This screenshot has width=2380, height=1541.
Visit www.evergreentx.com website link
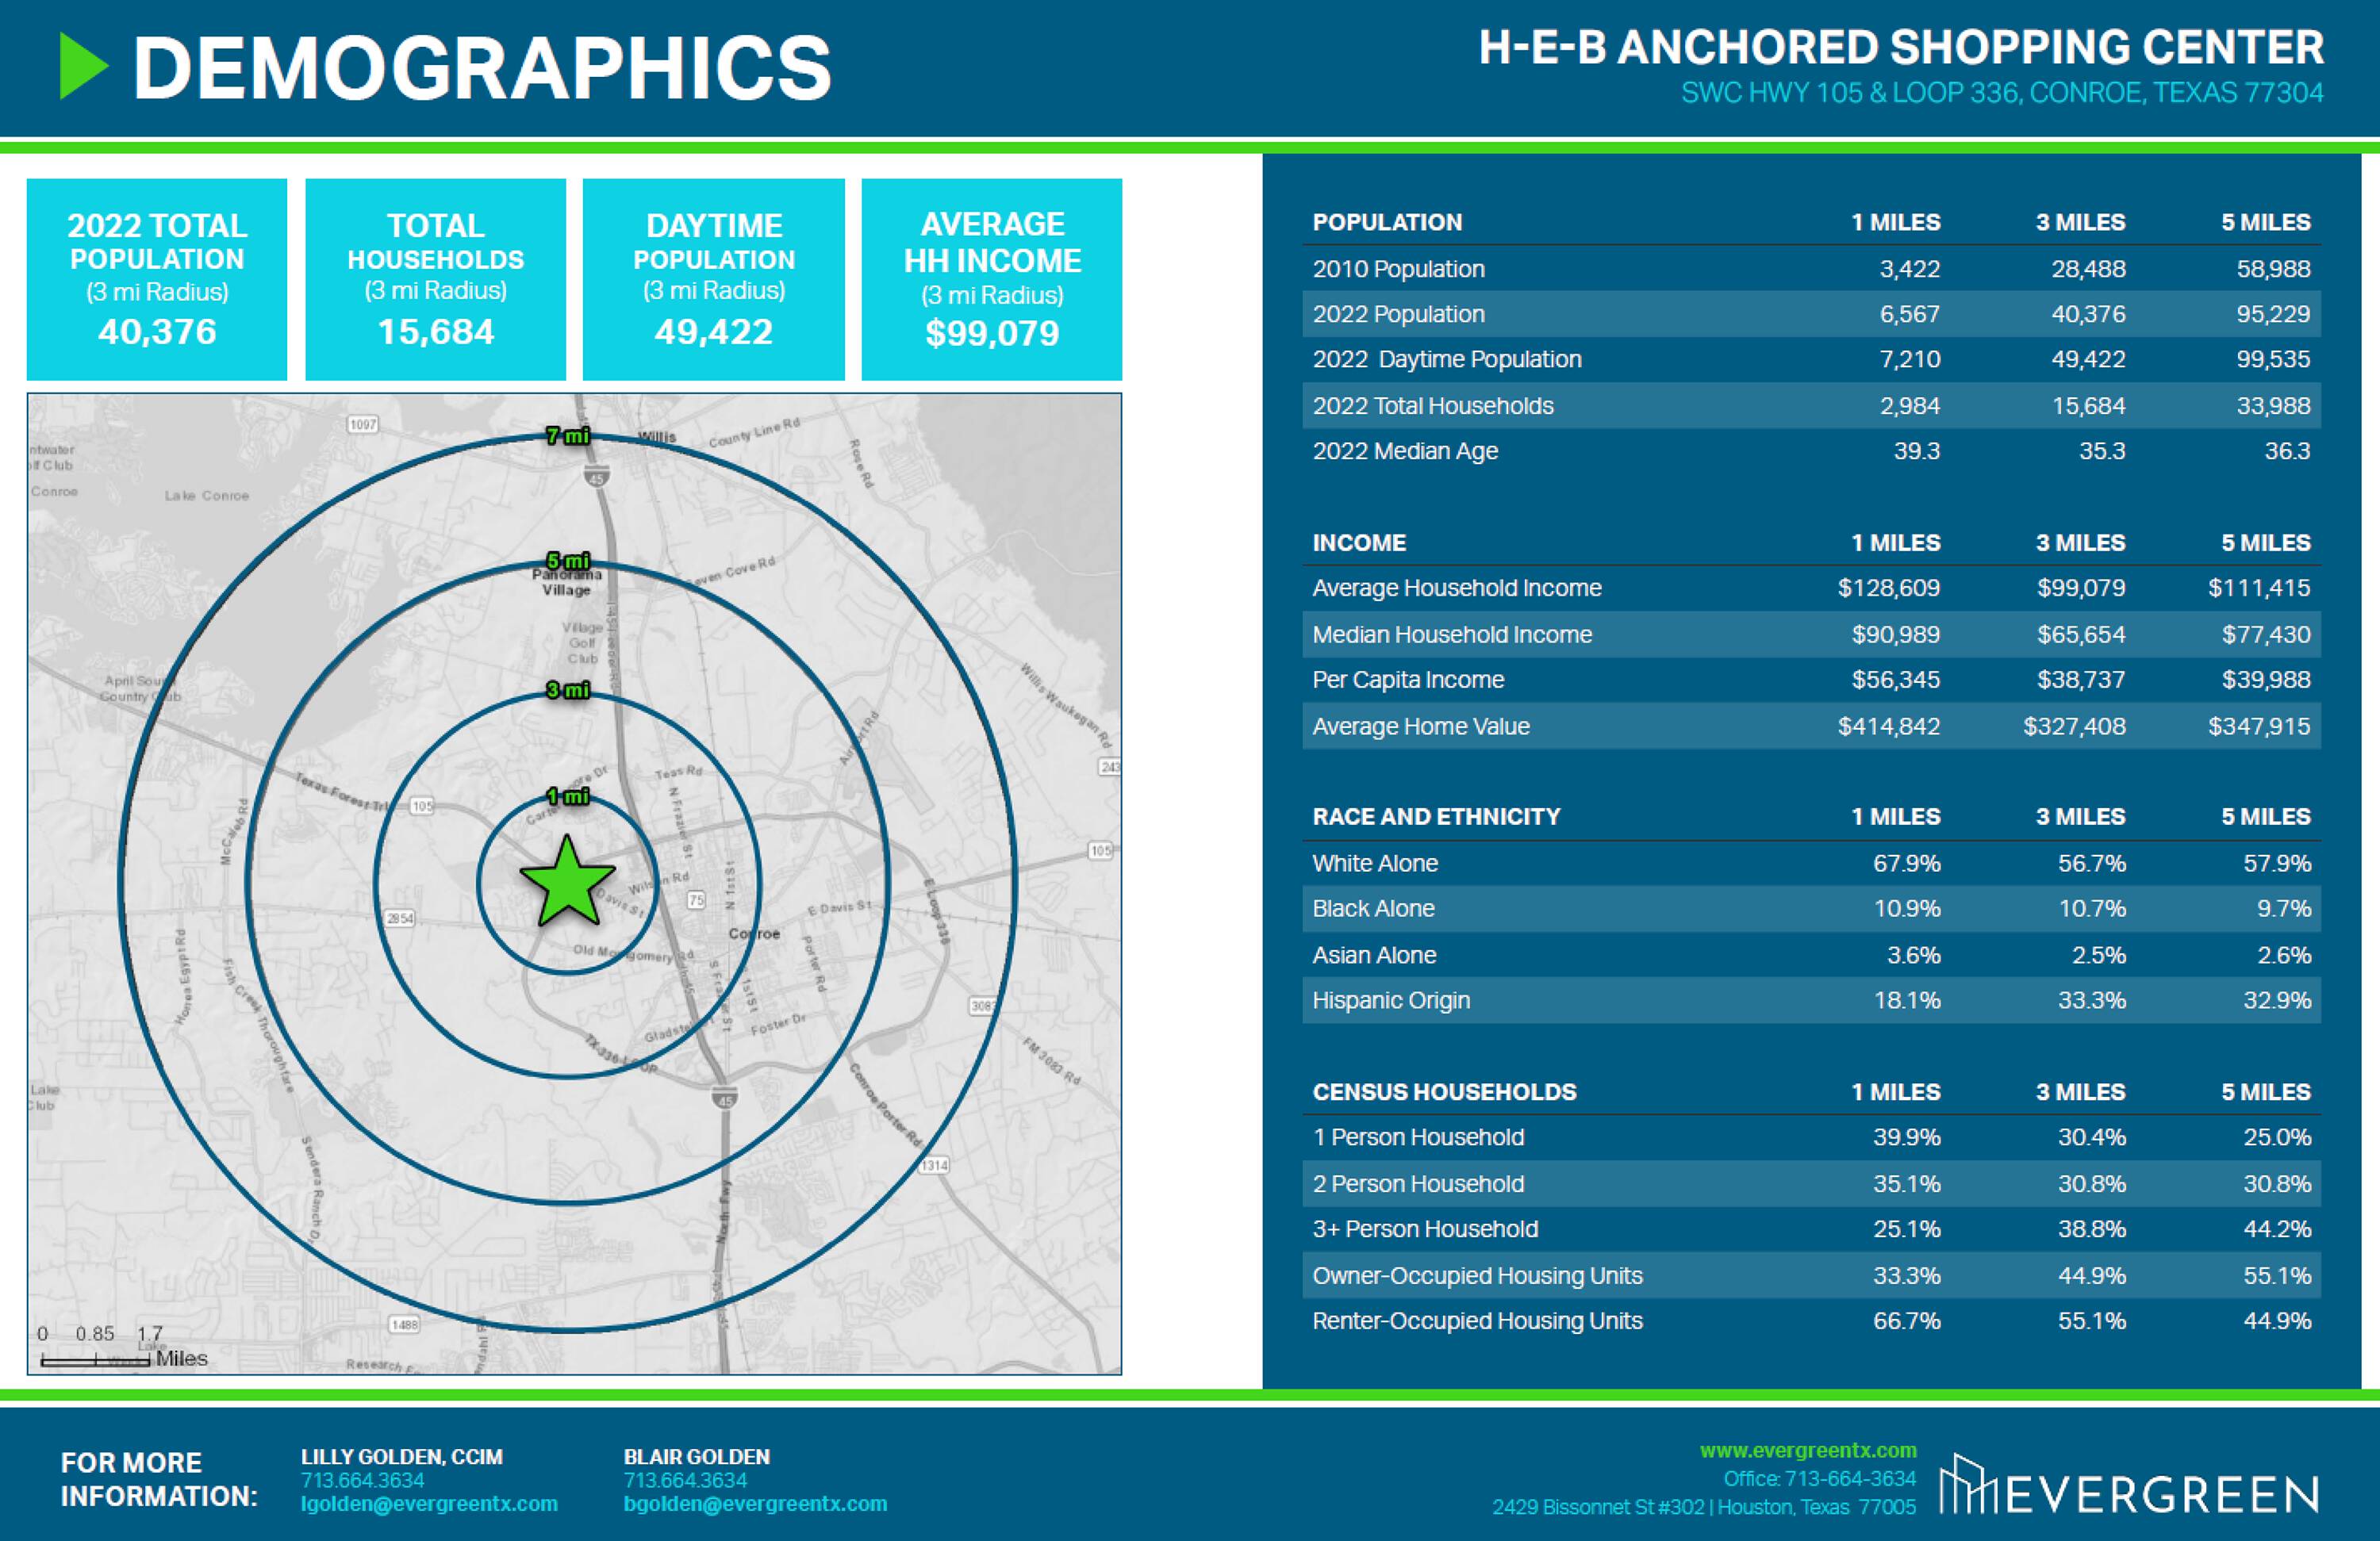(x=1808, y=1450)
